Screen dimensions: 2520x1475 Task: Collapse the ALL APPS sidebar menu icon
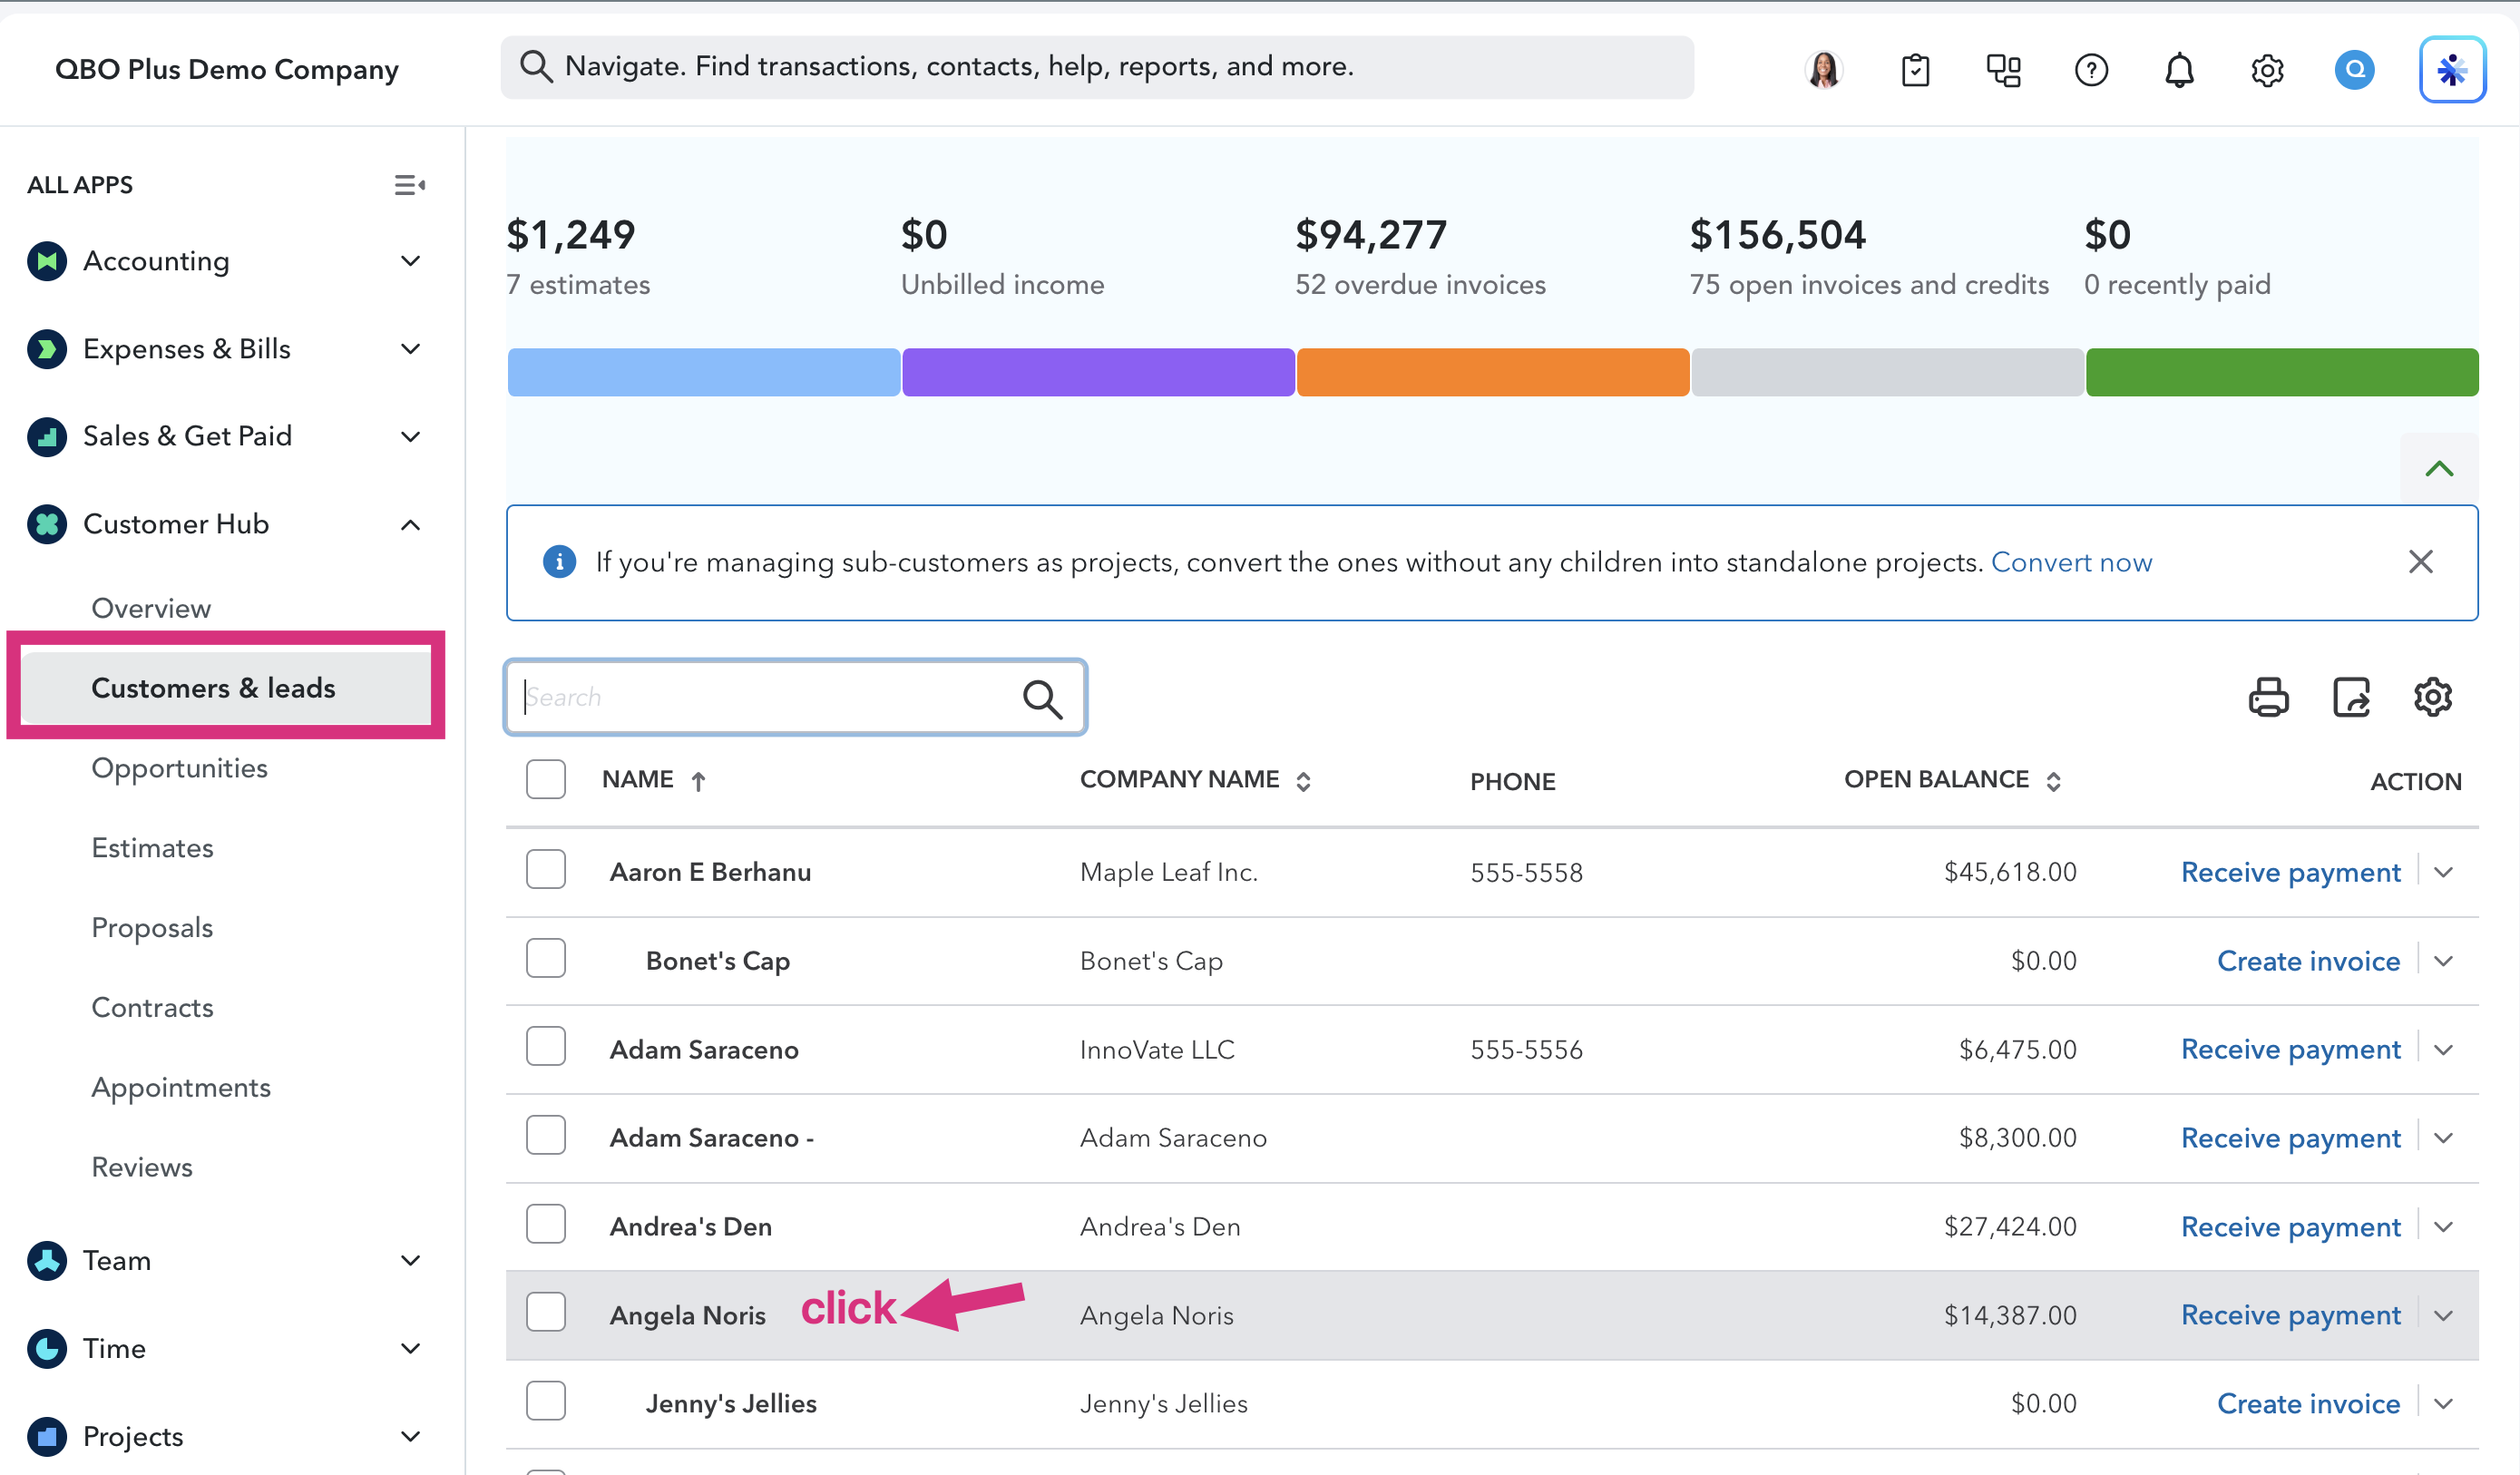409,185
